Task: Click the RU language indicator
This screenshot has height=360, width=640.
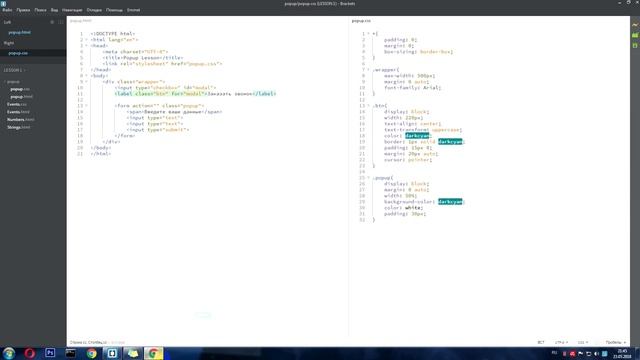Action: point(555,353)
